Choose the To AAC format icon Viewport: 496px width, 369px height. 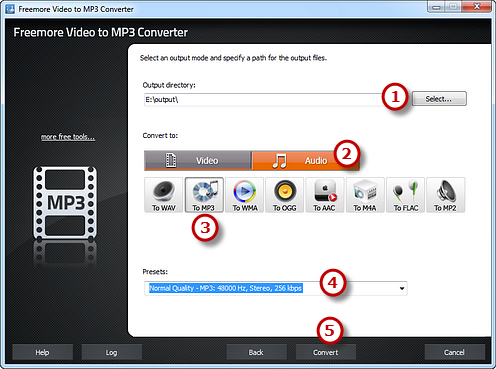tap(325, 195)
